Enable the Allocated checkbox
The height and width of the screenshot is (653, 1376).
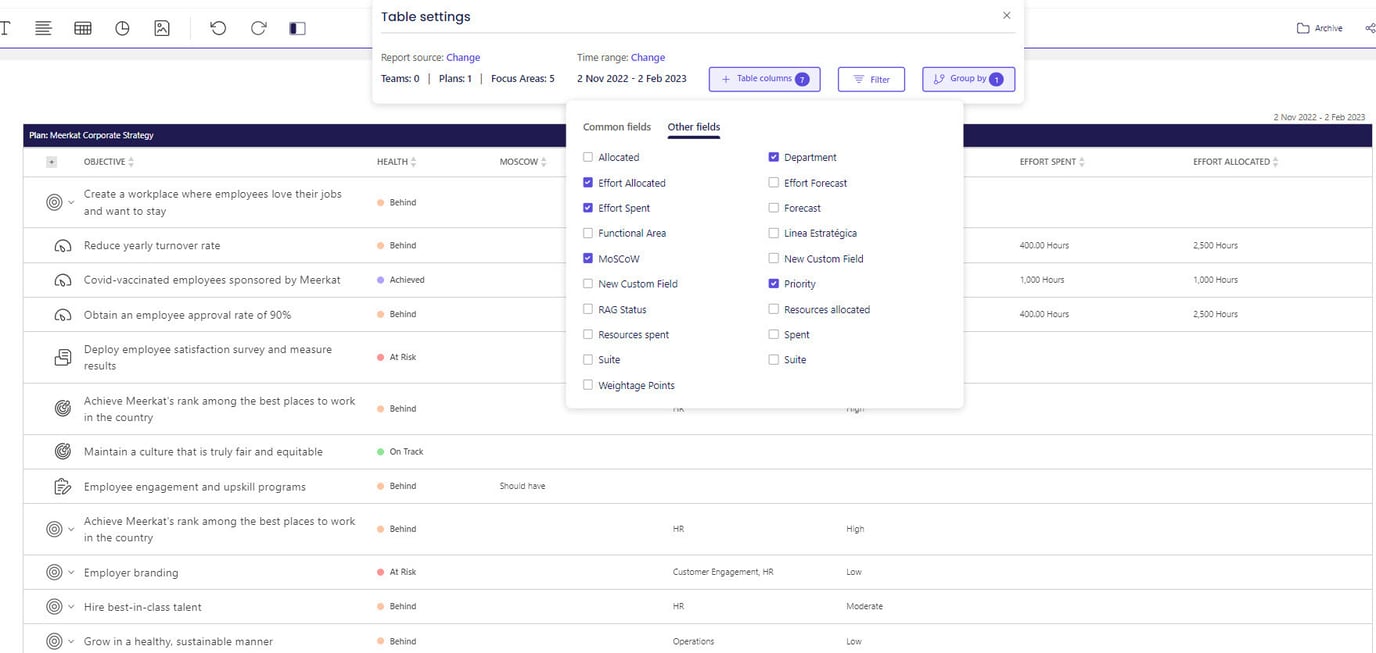[588, 157]
